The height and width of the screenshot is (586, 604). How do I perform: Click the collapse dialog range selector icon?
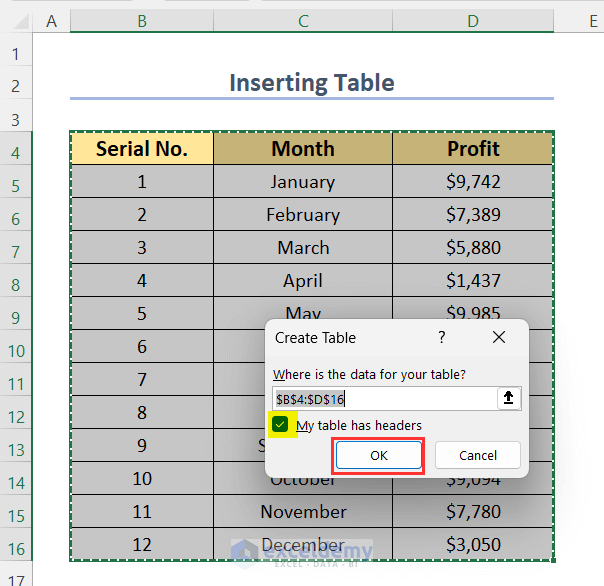coord(508,398)
